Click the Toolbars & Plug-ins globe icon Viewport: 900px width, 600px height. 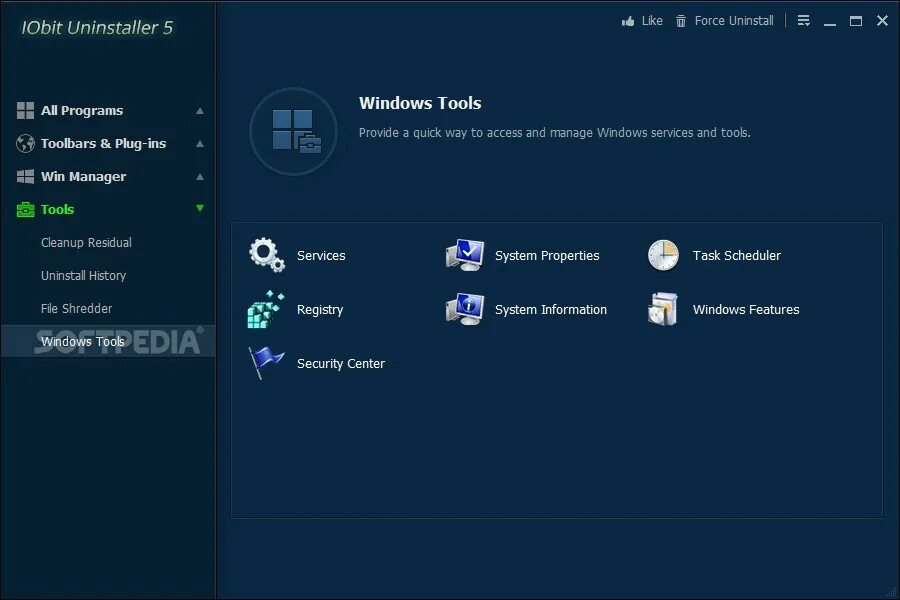(25, 144)
